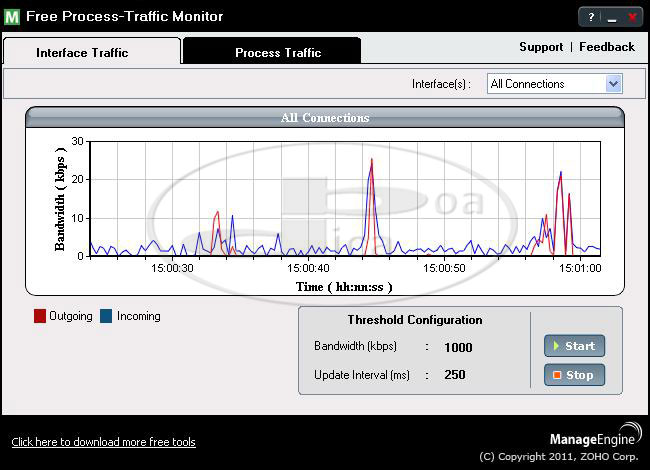Image resolution: width=650 pixels, height=470 pixels.
Task: Click the download more free tools link
Action: [103, 442]
